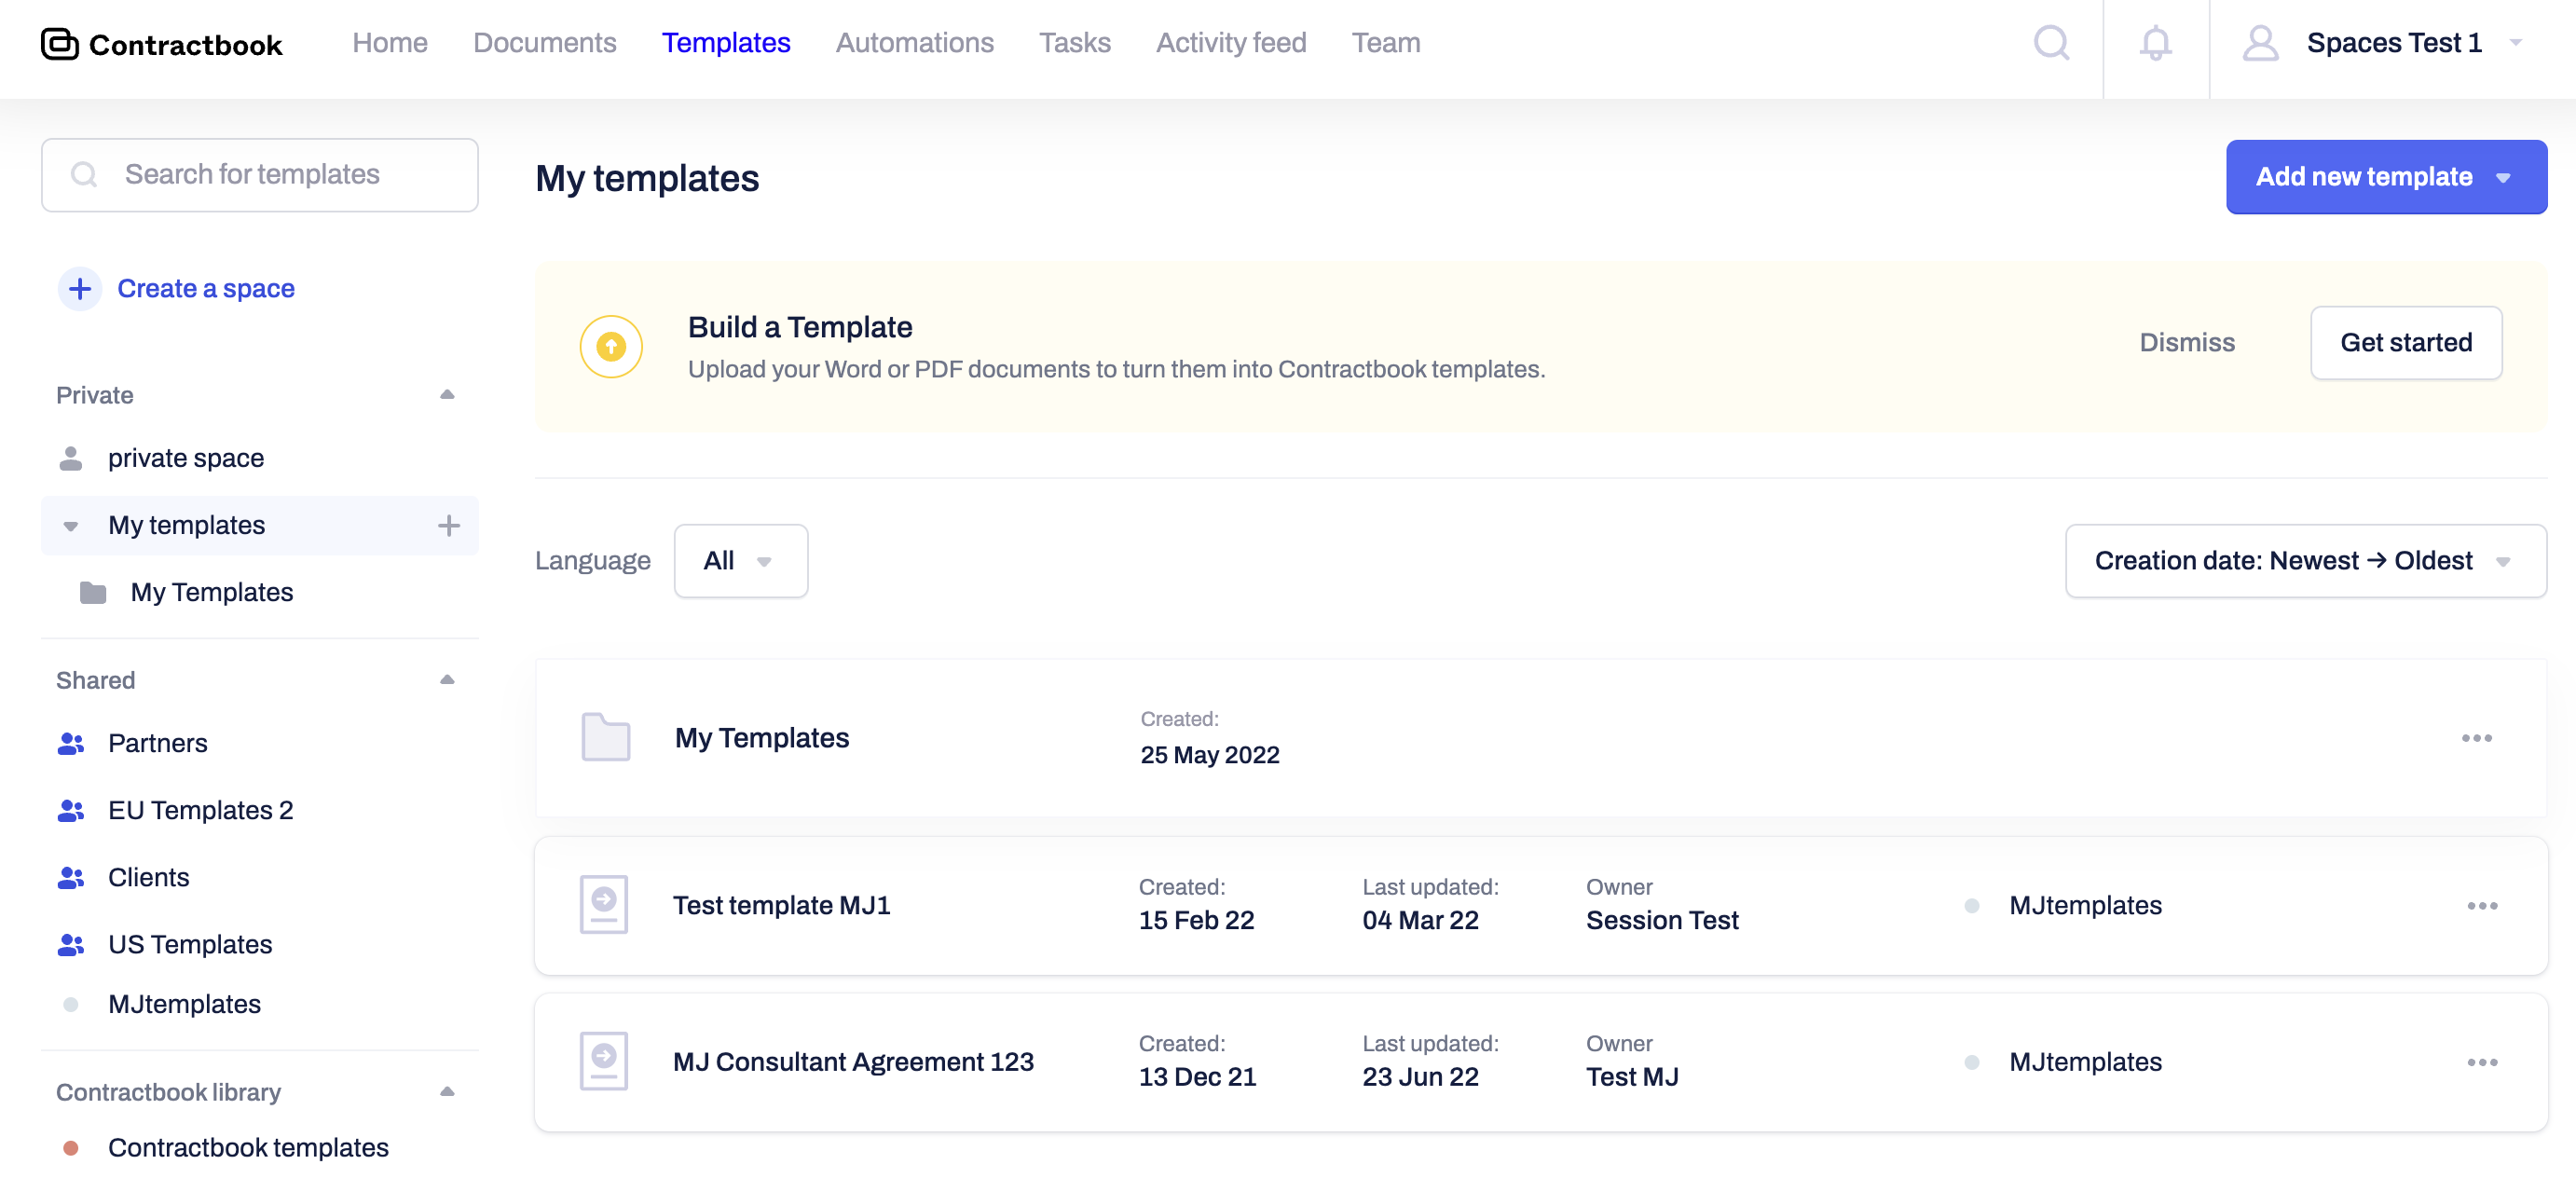This screenshot has height=1178, width=2576.
Task: Click the three-dot menu for MJ Consultant Agreement 123
Action: tap(2483, 1062)
